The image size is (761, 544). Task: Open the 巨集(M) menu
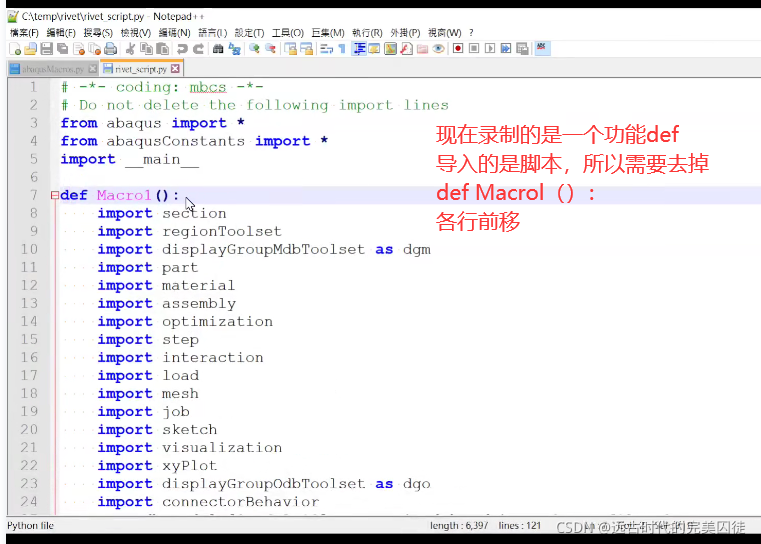coord(328,33)
